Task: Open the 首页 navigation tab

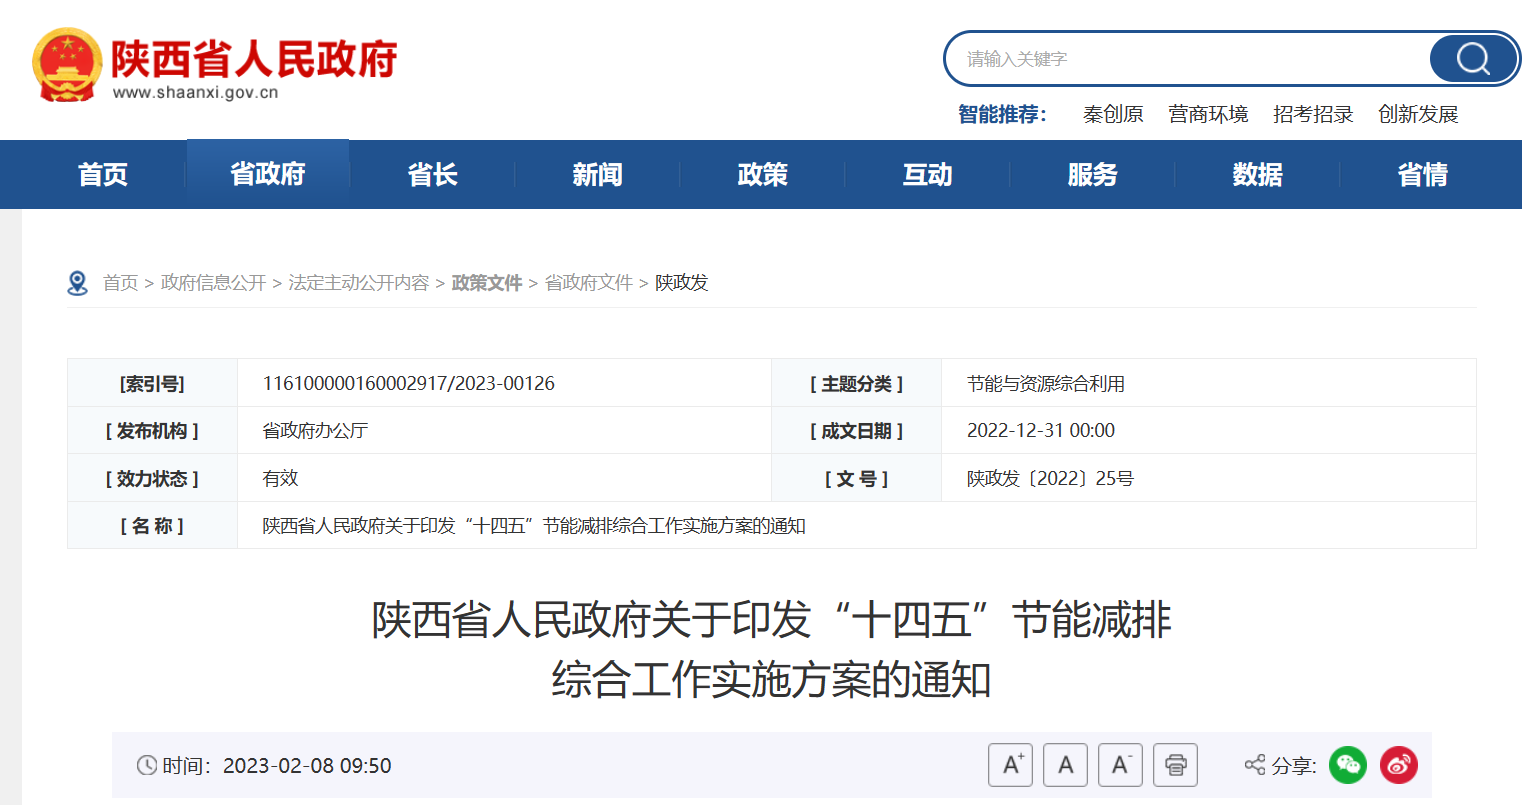Action: (103, 175)
